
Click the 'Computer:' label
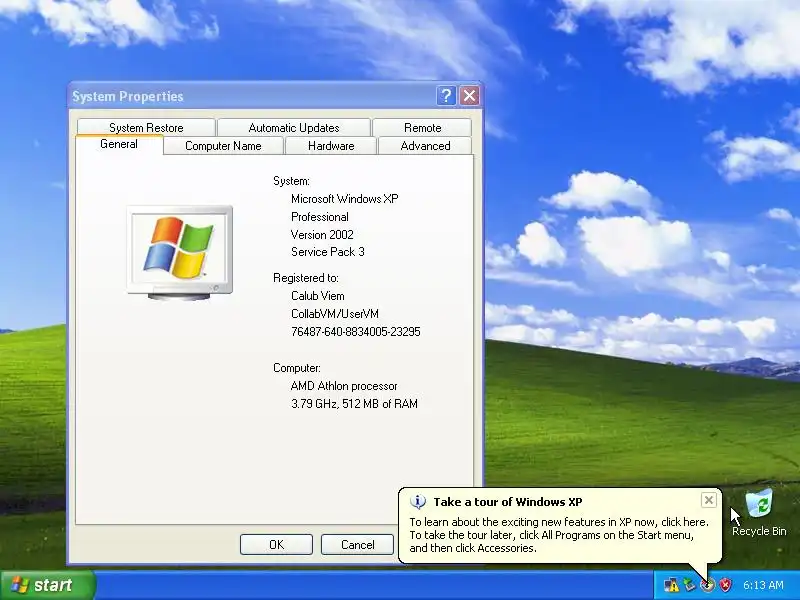pyautogui.click(x=297, y=367)
